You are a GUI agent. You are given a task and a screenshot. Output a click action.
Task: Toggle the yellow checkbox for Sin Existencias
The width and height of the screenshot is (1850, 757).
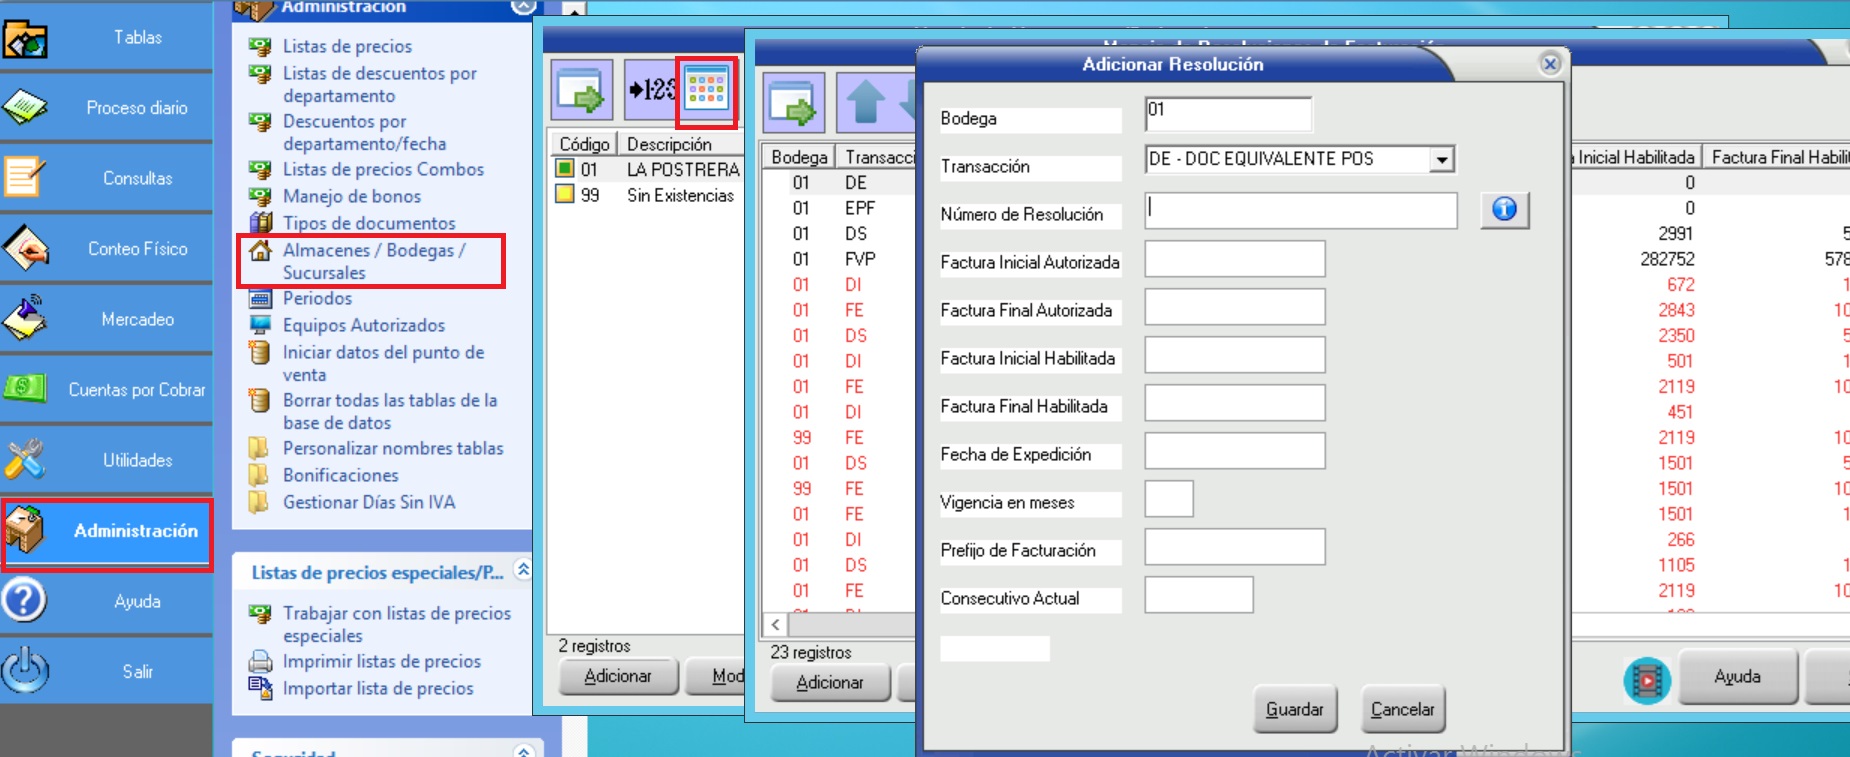coord(565,194)
